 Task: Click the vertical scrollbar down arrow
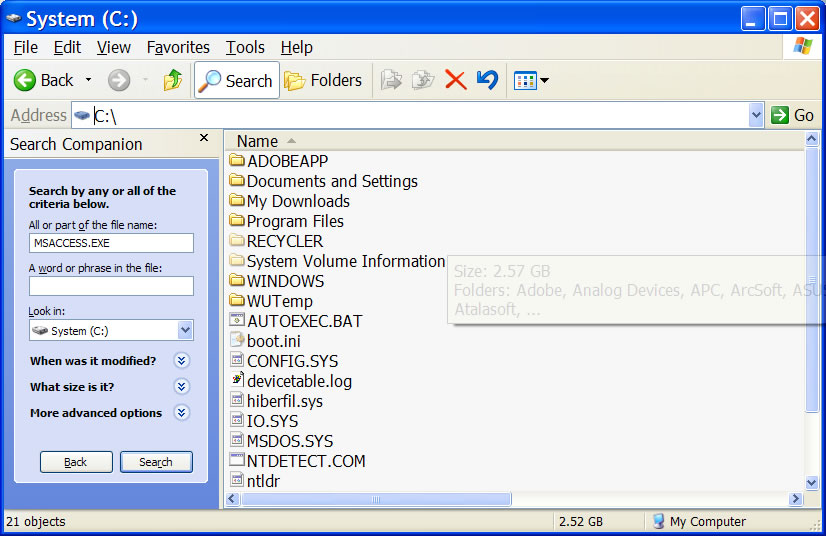pyautogui.click(x=811, y=482)
